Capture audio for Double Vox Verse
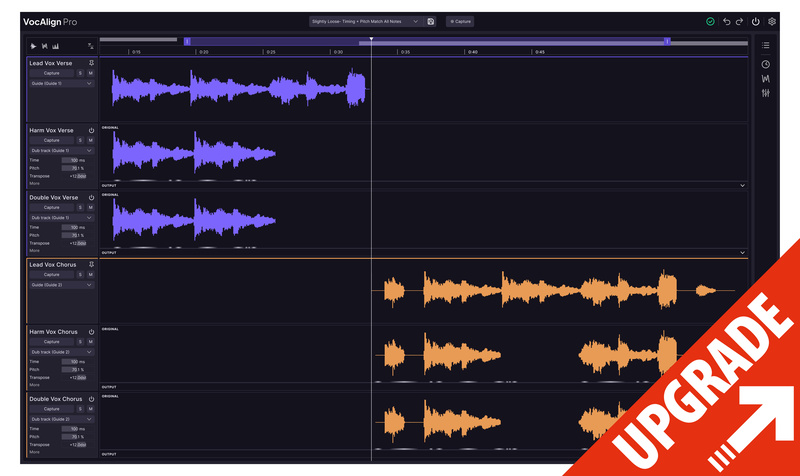Image resolution: width=800 pixels, height=476 pixels. 52,208
